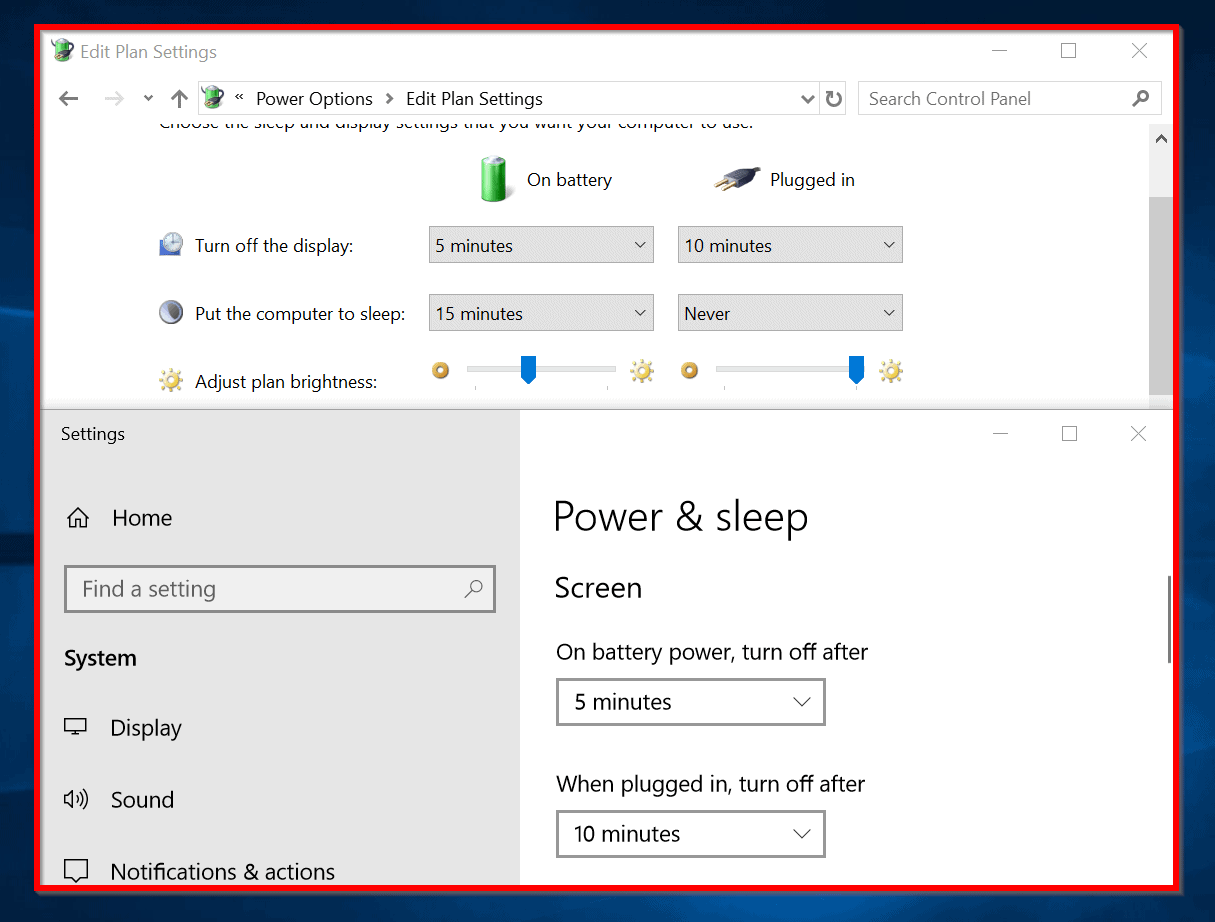
Task: Select Power Options in the breadcrumb path
Action: (x=314, y=98)
